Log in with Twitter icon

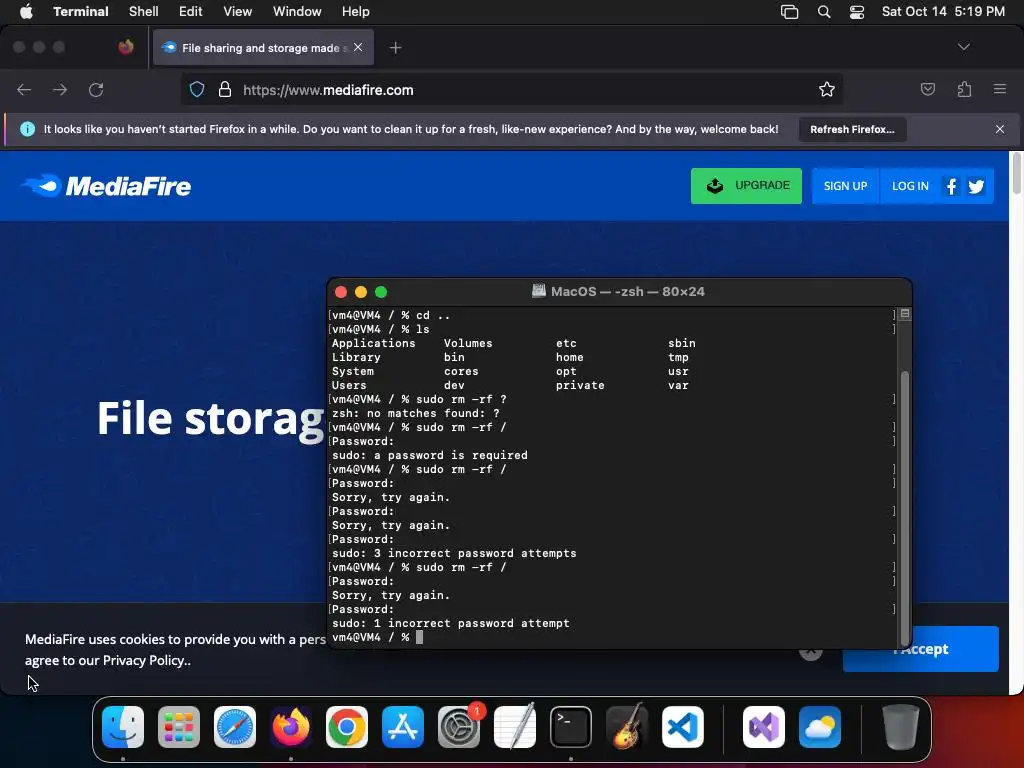976,187
